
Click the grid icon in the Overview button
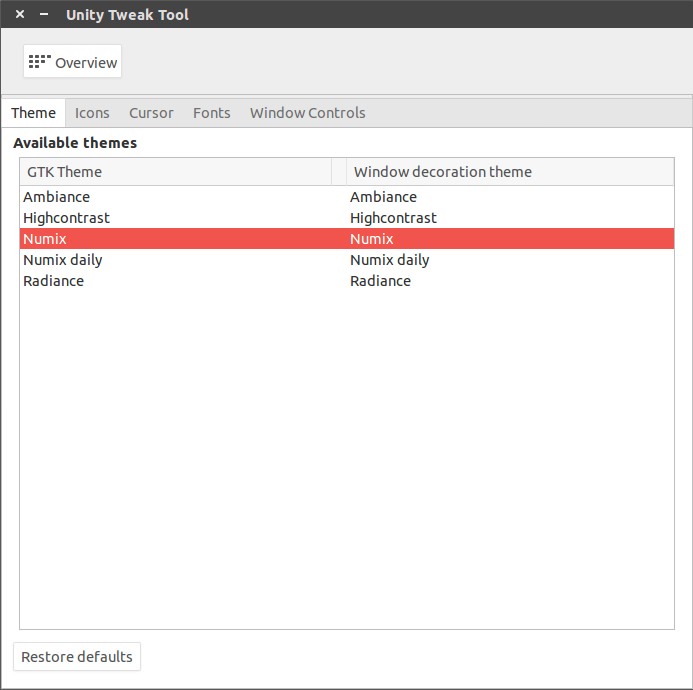(40, 61)
